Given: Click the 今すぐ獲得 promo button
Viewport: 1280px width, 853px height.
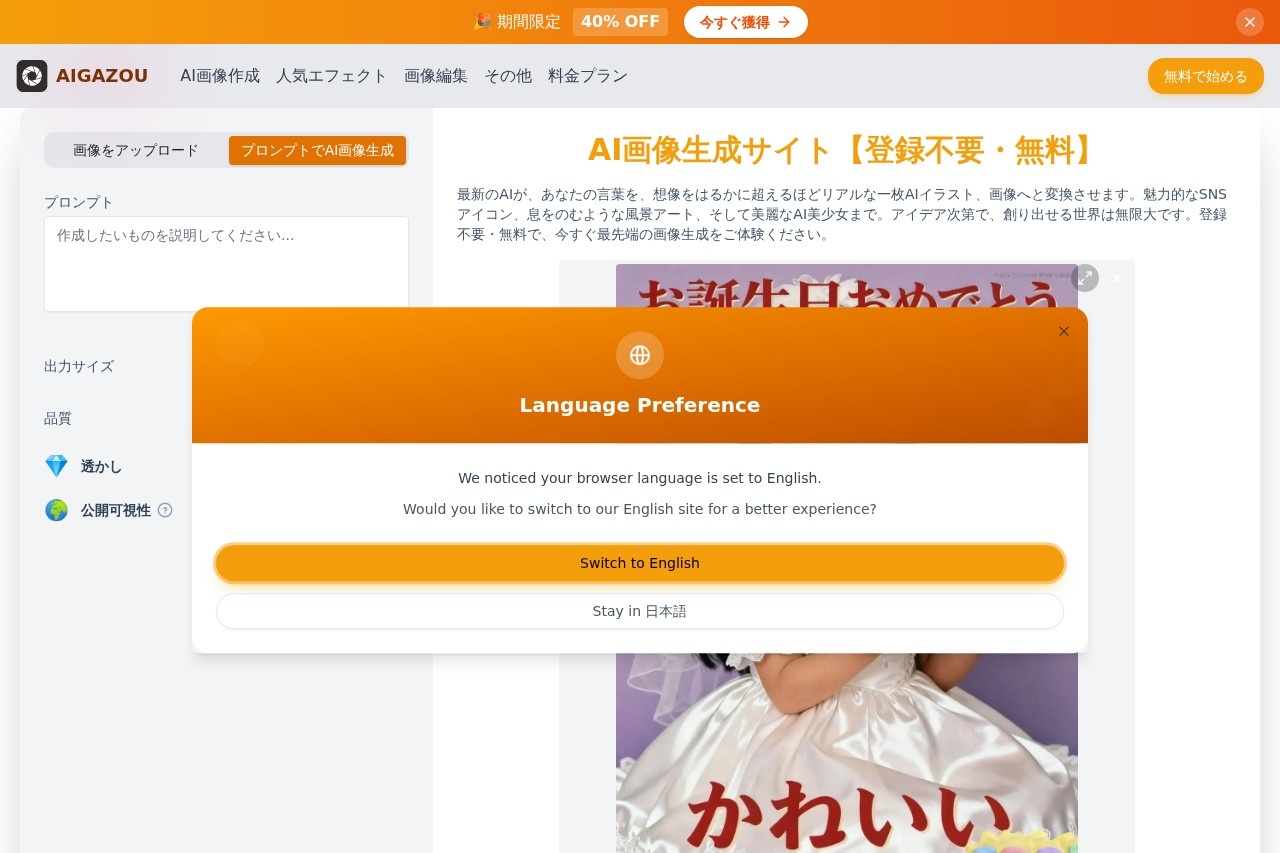Looking at the screenshot, I should 745,22.
